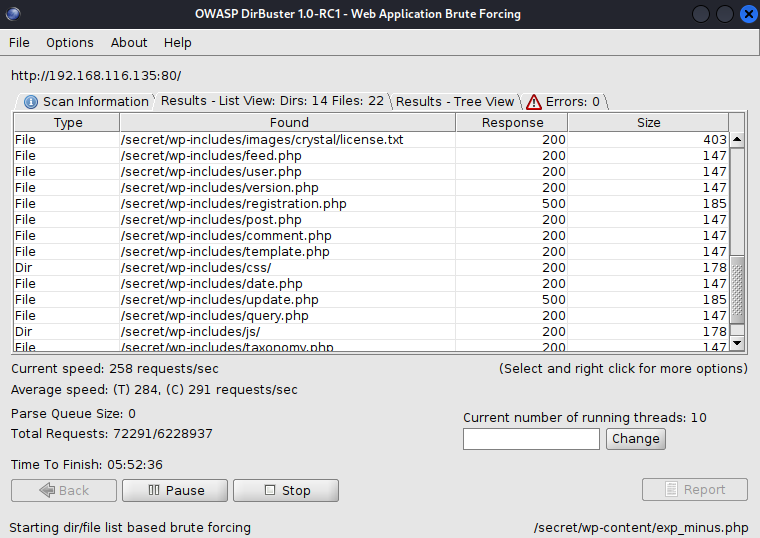Select the /secret/wp-includes/query.php row
This screenshot has width=760, height=538.
click(371, 316)
